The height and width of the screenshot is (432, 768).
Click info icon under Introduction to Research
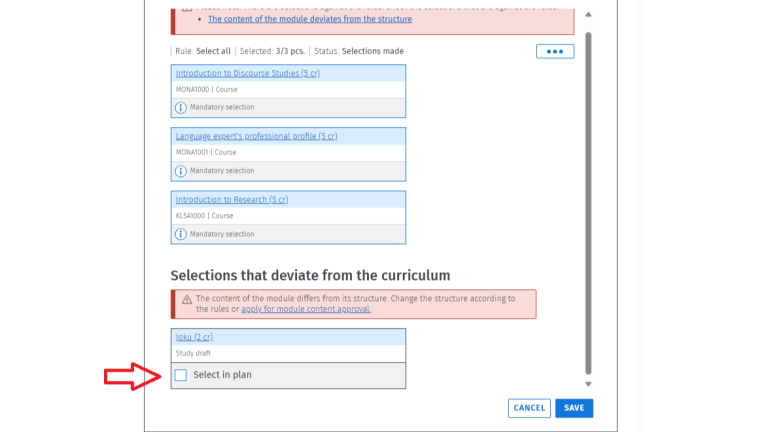(181, 234)
